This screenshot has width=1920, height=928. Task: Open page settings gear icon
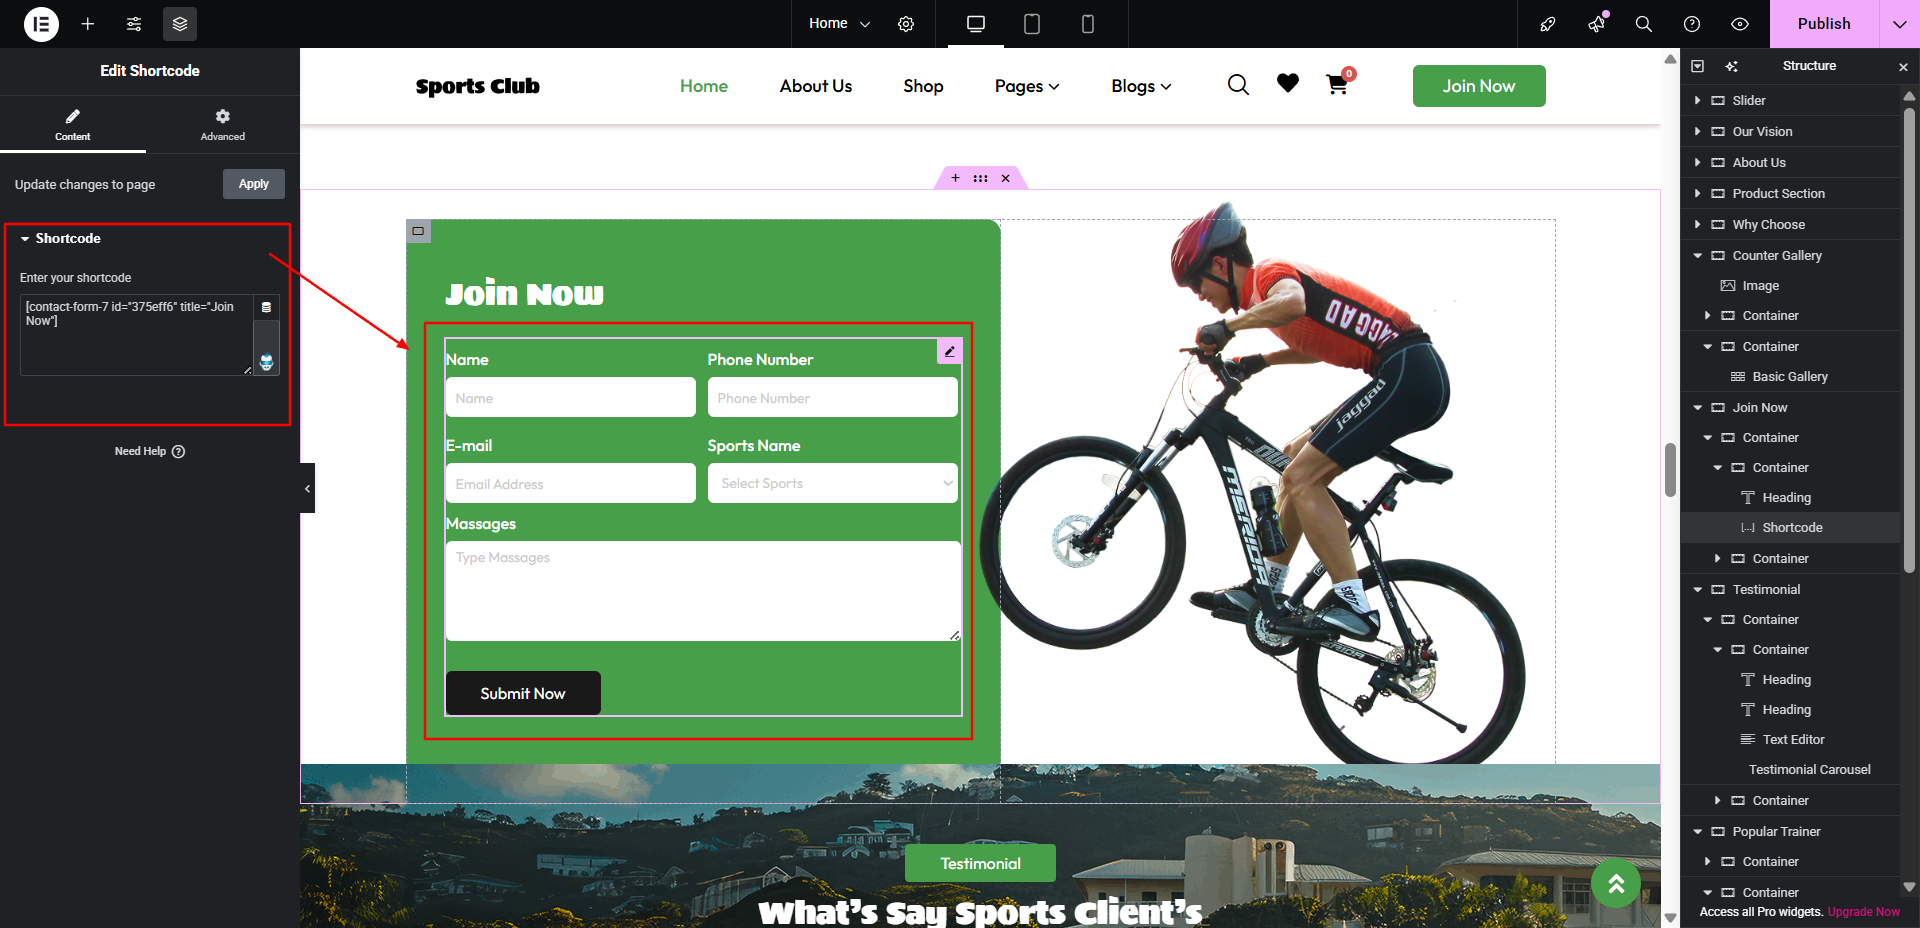point(906,24)
